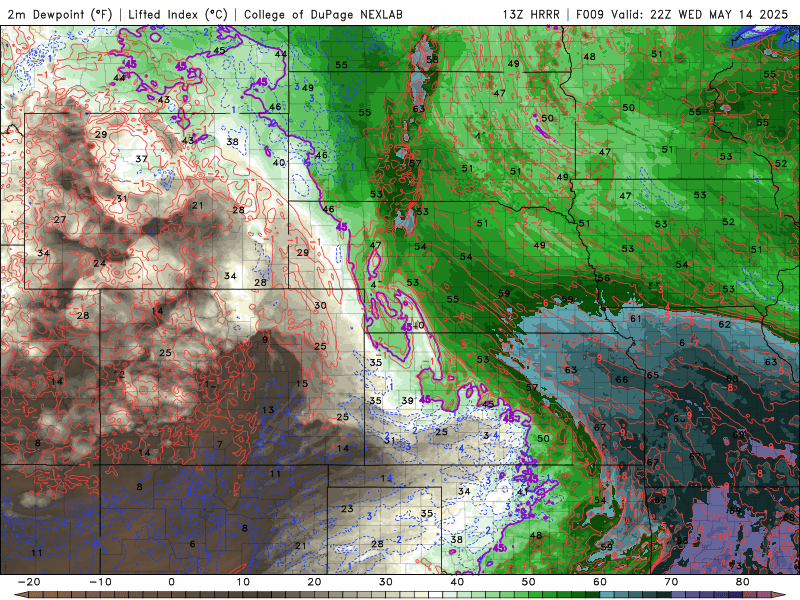Click the "College of DuPage NEXLAB" label
Screen dimensions: 800x600
[323, 14]
